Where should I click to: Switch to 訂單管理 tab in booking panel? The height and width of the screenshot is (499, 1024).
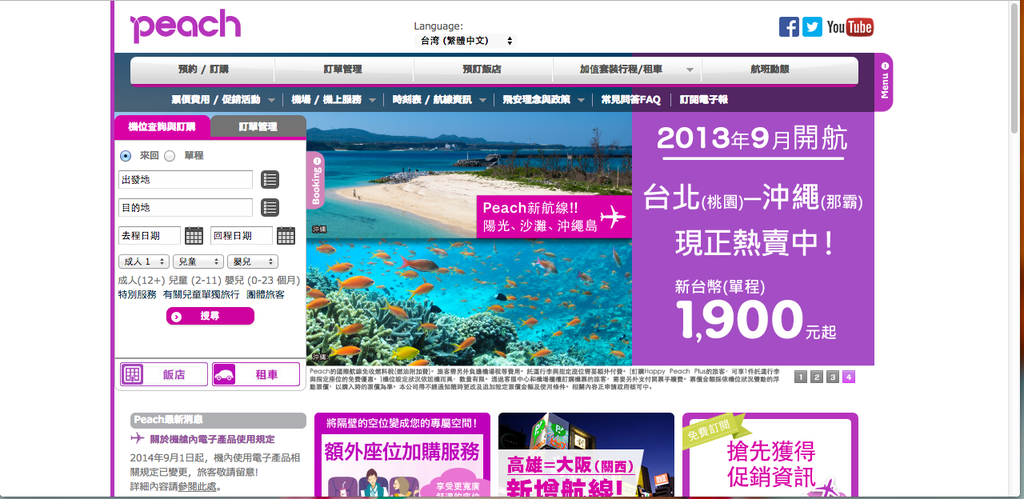(x=258, y=127)
